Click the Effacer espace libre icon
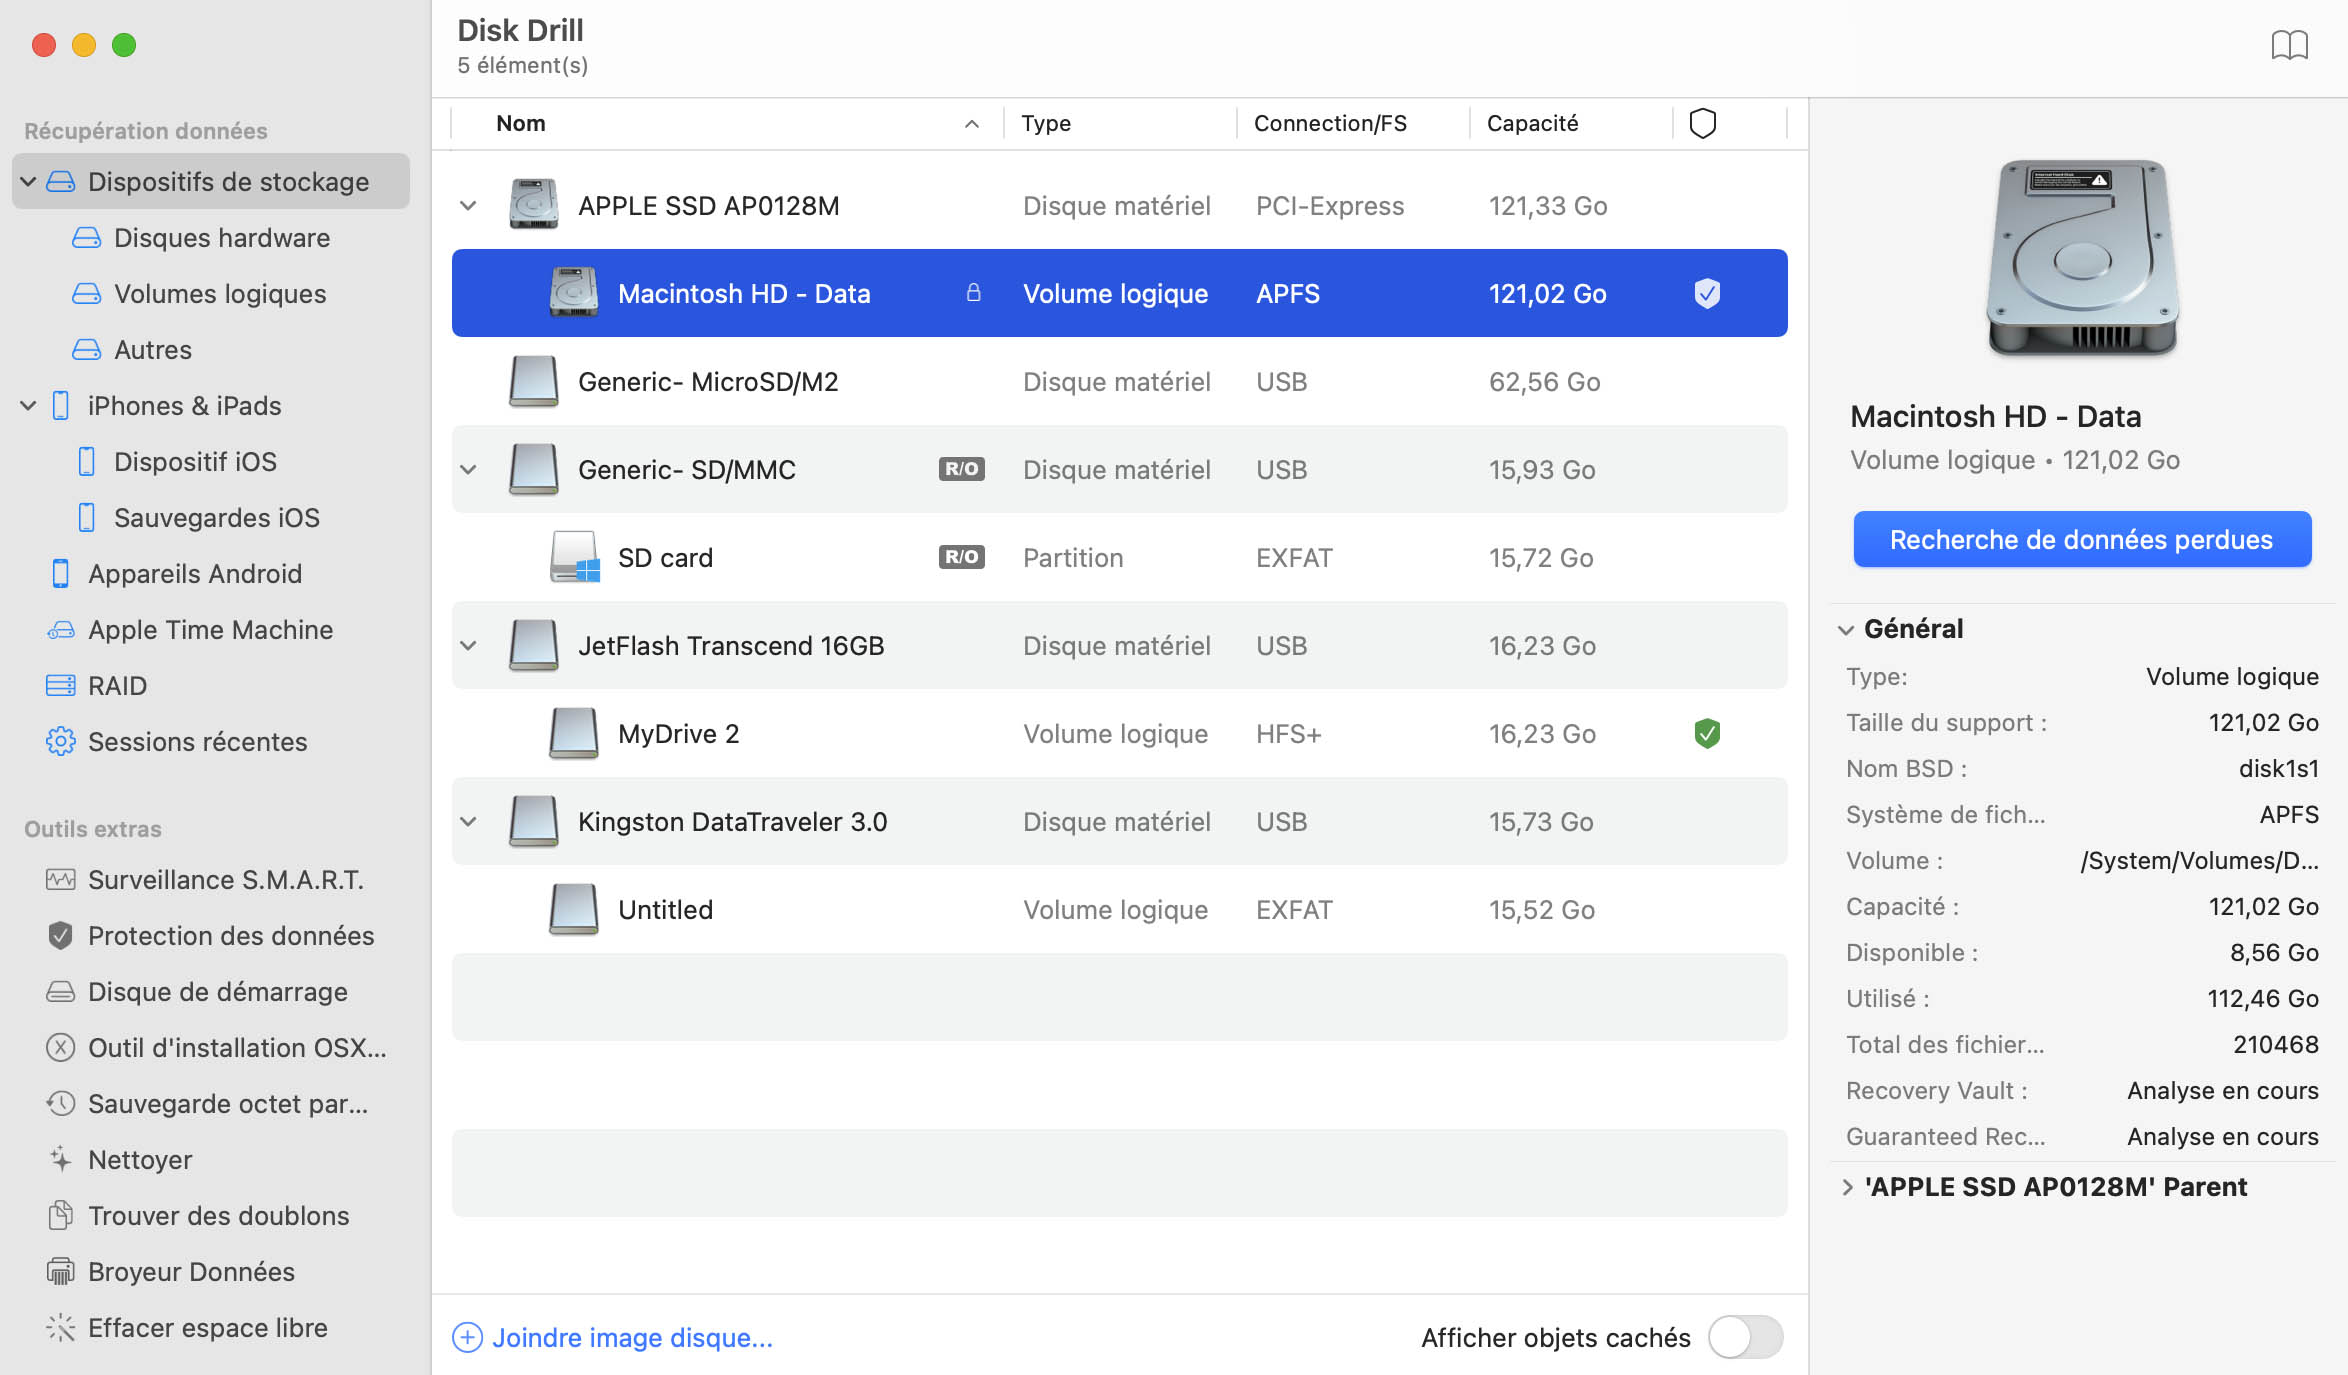 click(60, 1328)
